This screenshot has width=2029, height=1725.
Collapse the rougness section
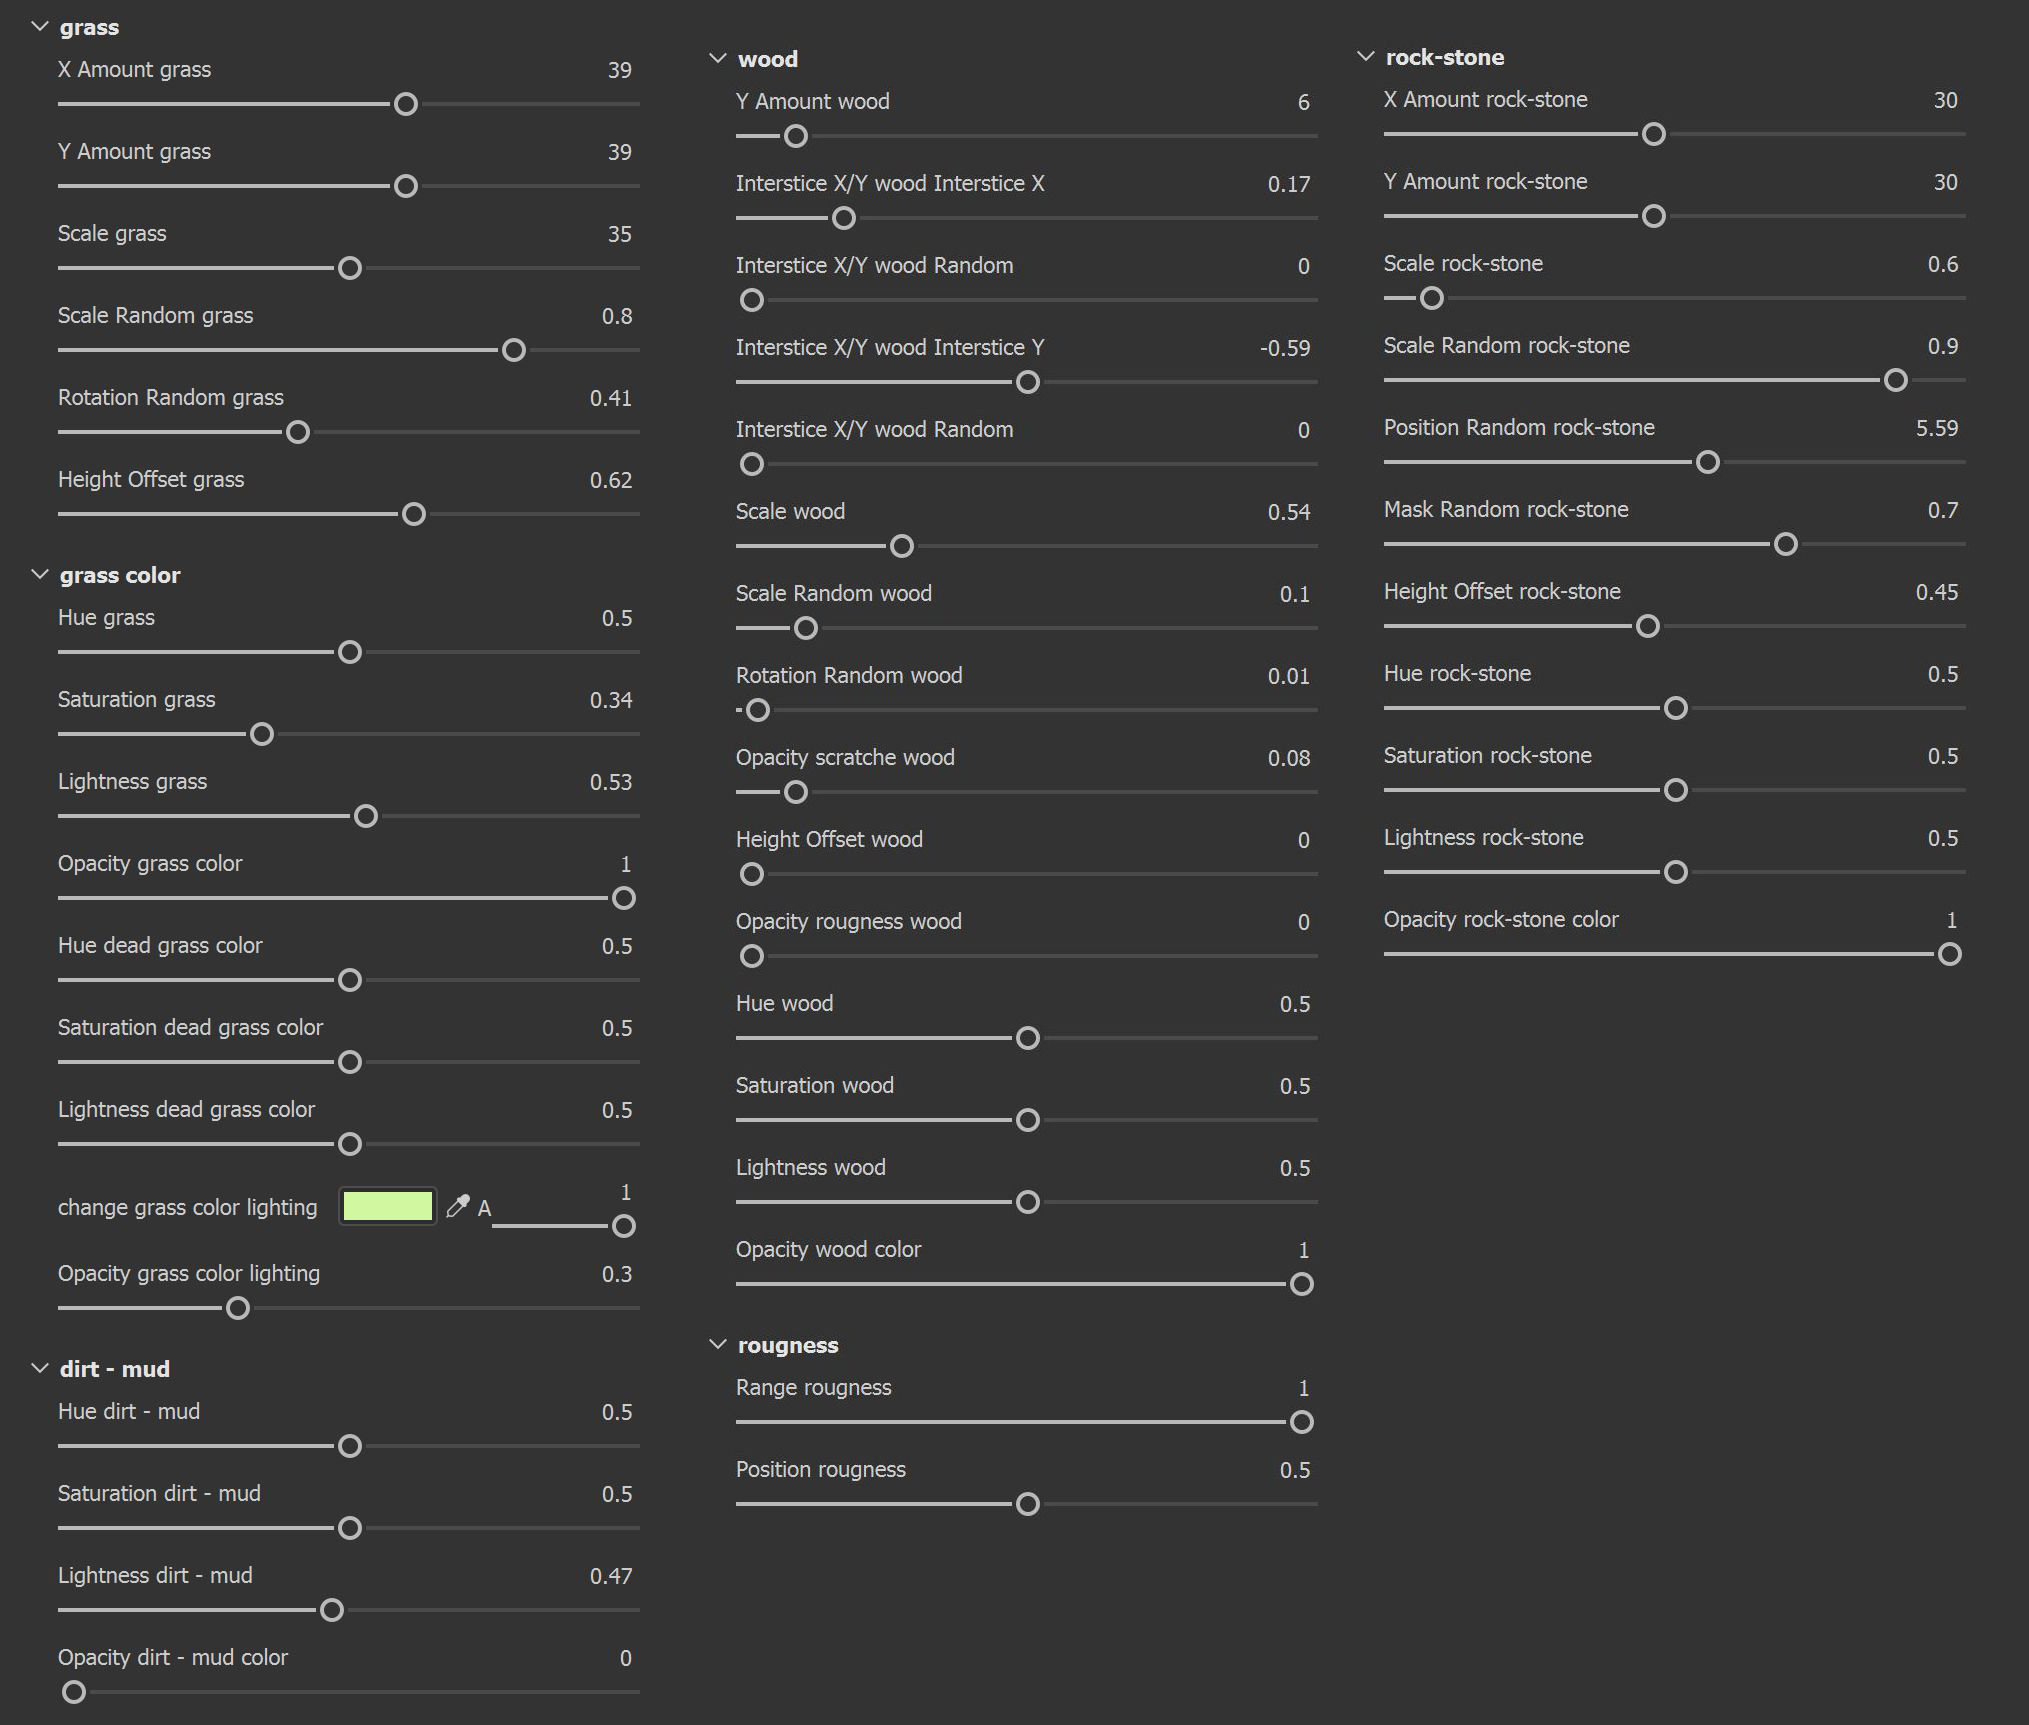coord(717,1344)
